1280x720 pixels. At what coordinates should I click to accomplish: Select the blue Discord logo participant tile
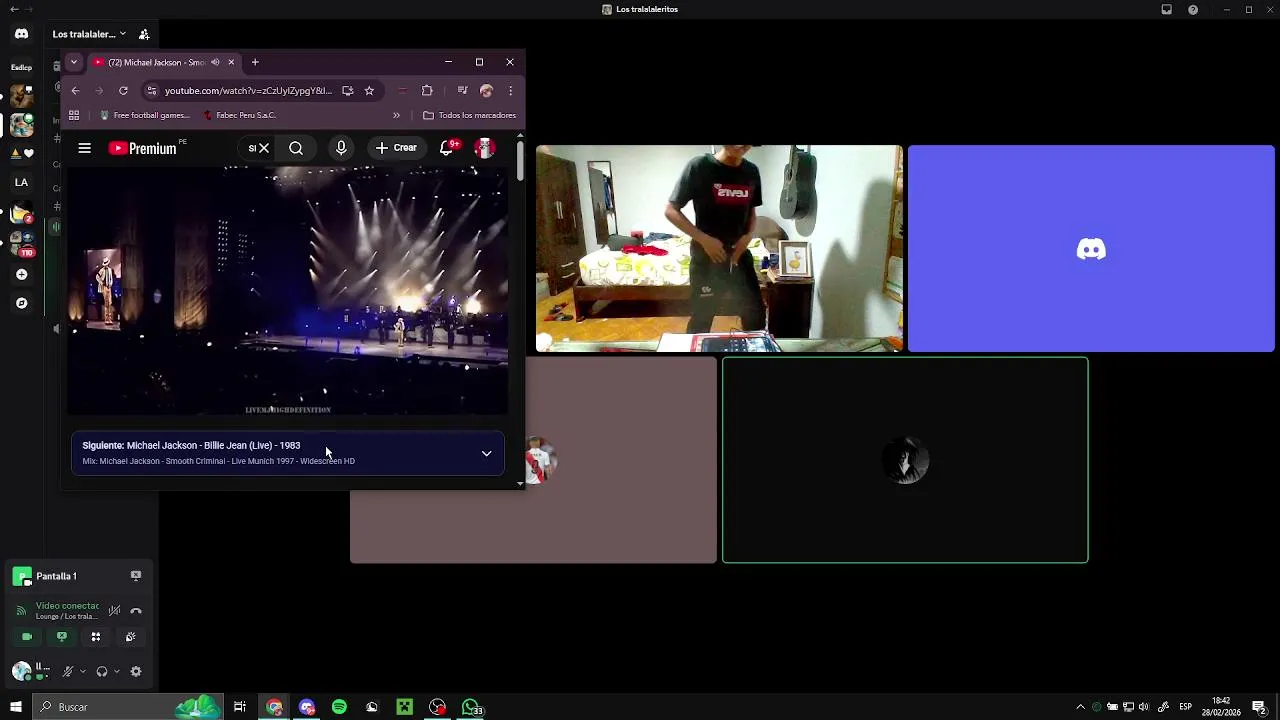(x=1091, y=249)
